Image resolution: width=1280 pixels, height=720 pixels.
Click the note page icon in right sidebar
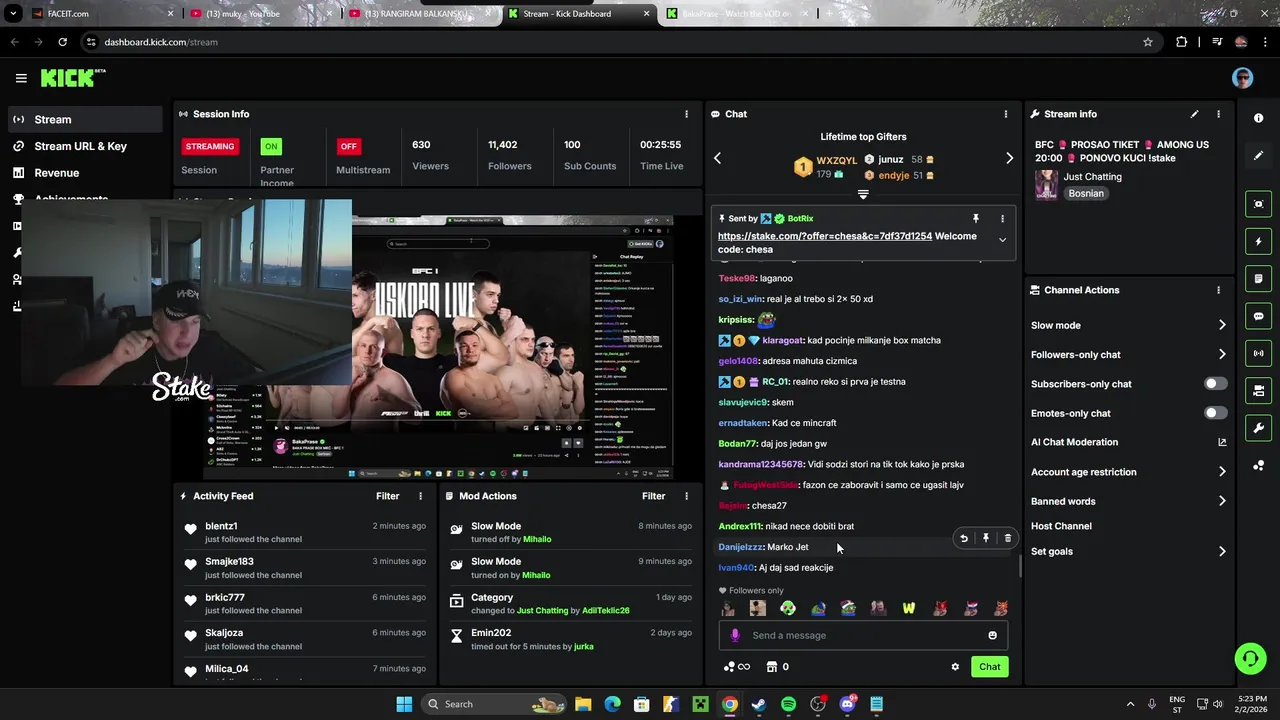coord(1258,278)
